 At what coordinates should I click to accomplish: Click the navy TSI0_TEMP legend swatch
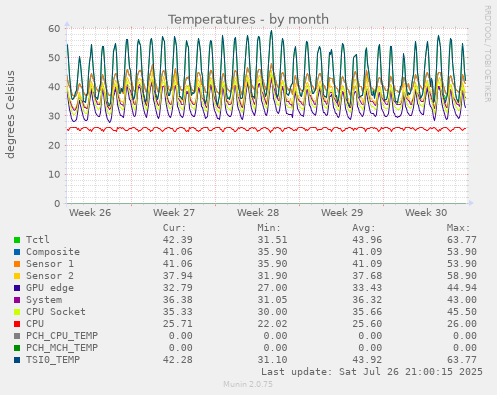17,360
